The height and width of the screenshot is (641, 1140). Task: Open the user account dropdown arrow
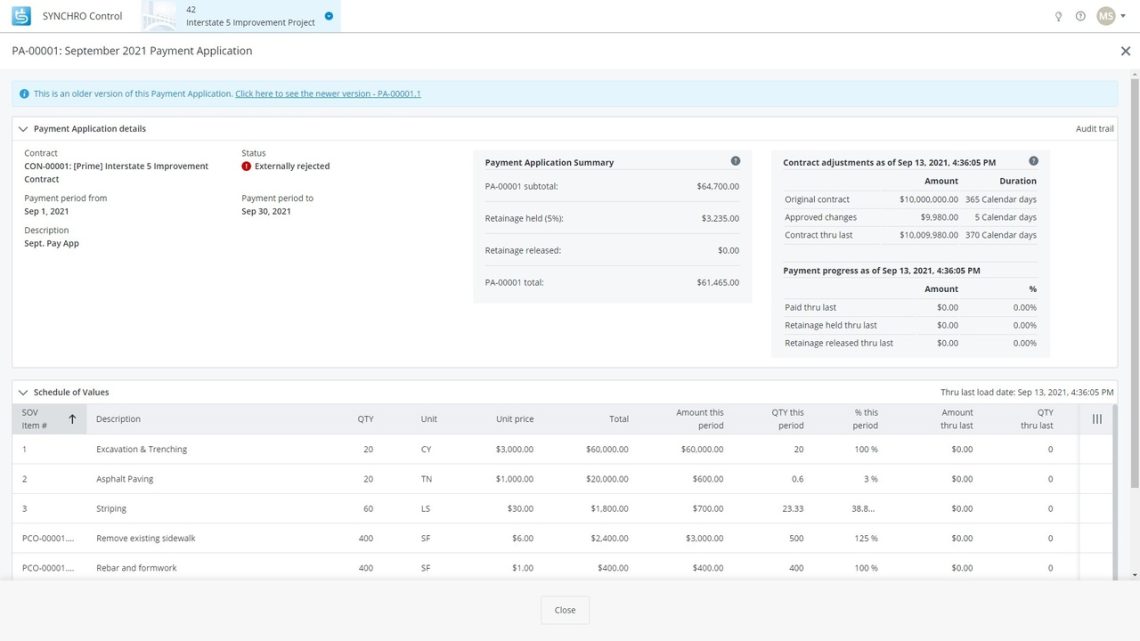pos(1122,15)
